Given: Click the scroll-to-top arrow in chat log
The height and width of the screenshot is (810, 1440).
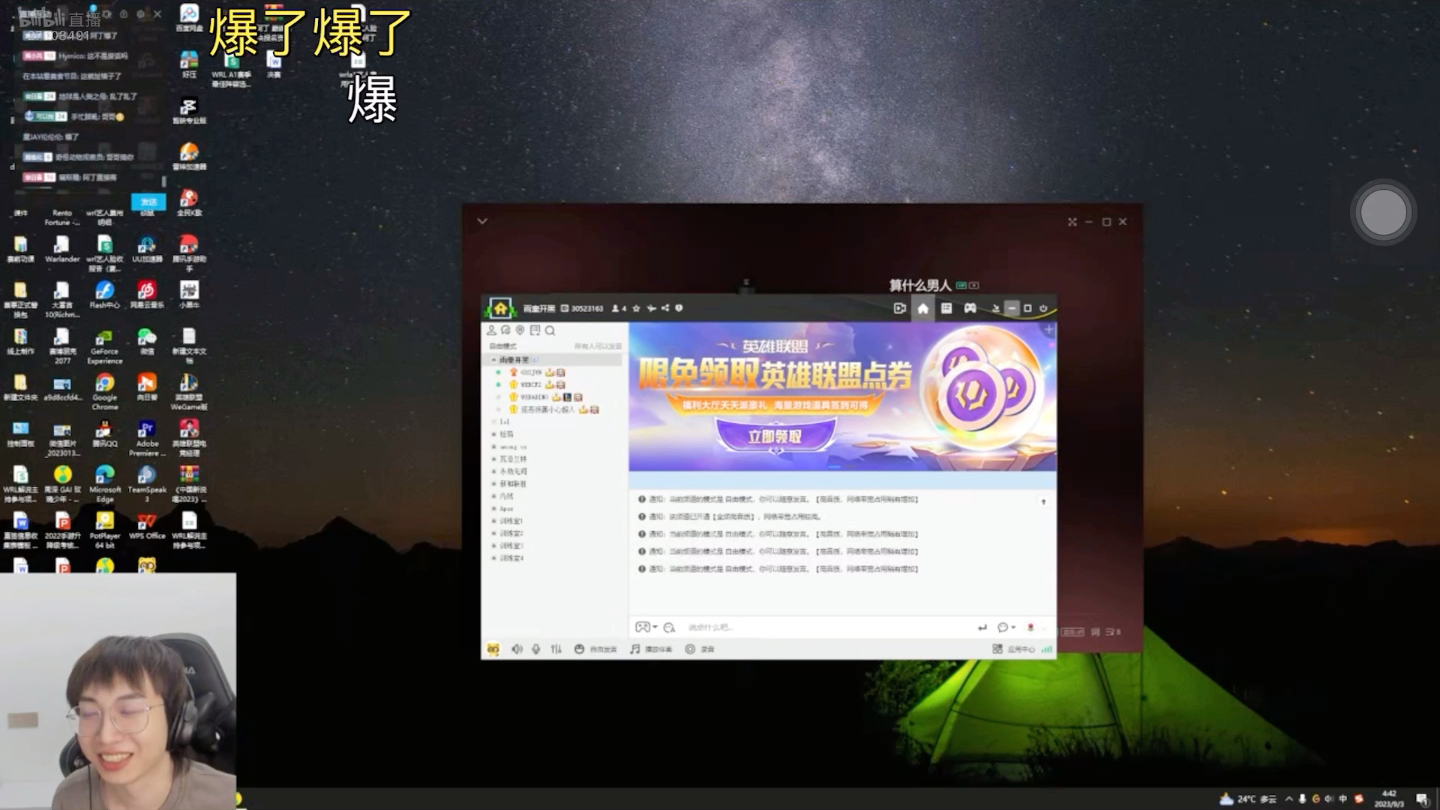Looking at the screenshot, I should [x=1043, y=501].
